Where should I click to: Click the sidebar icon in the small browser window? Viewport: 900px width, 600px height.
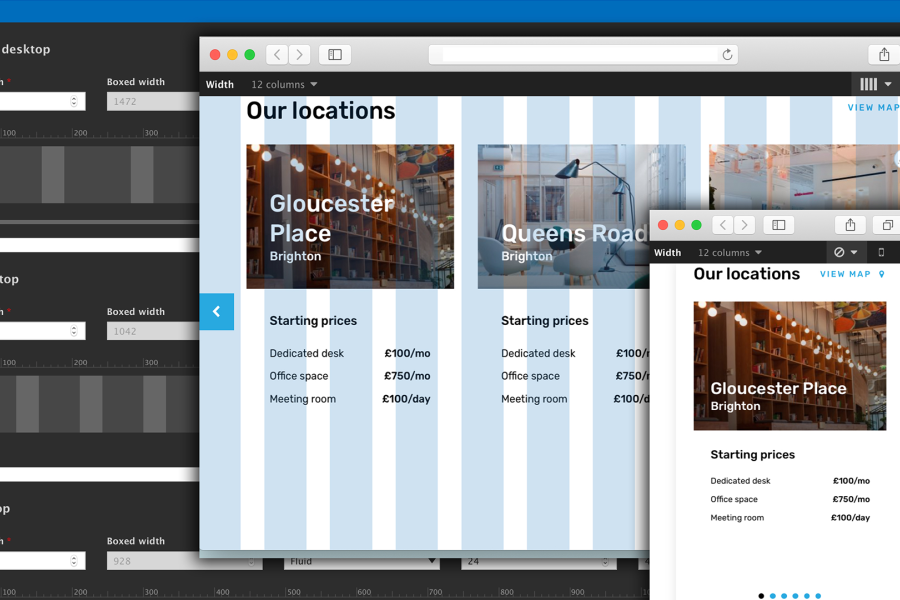(x=778, y=225)
